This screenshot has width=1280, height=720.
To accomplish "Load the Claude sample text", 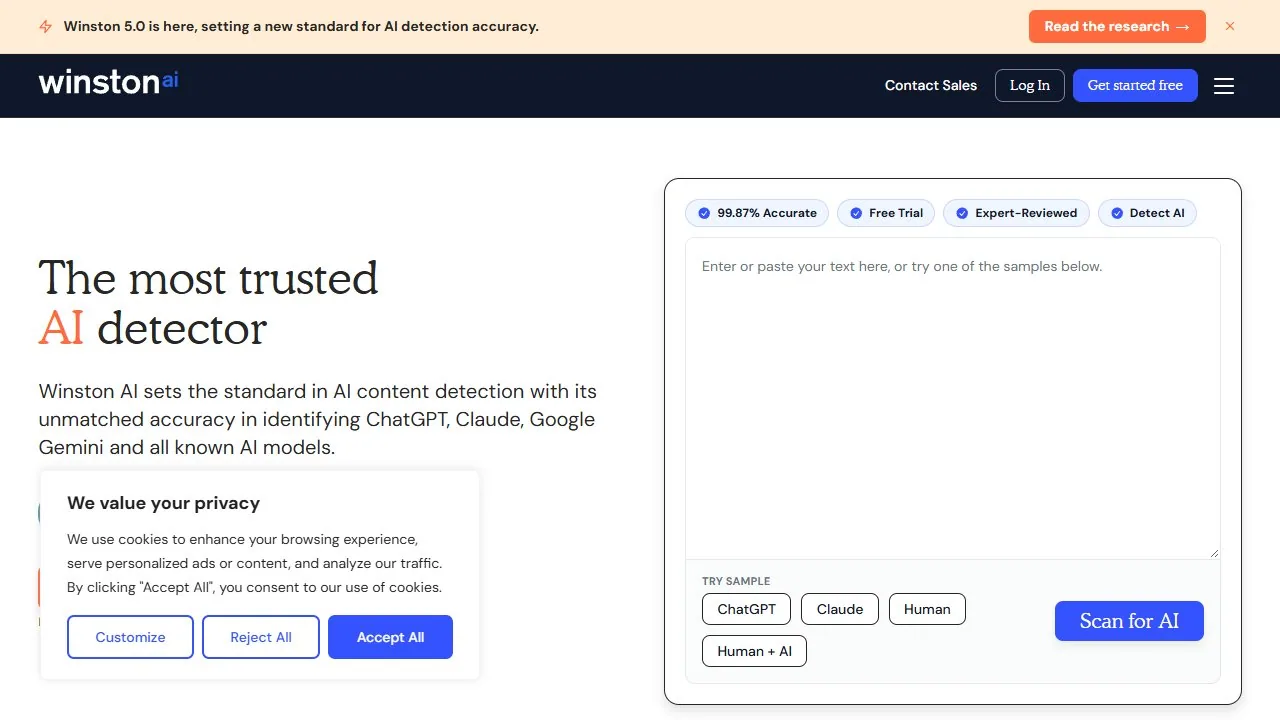I will [x=840, y=609].
